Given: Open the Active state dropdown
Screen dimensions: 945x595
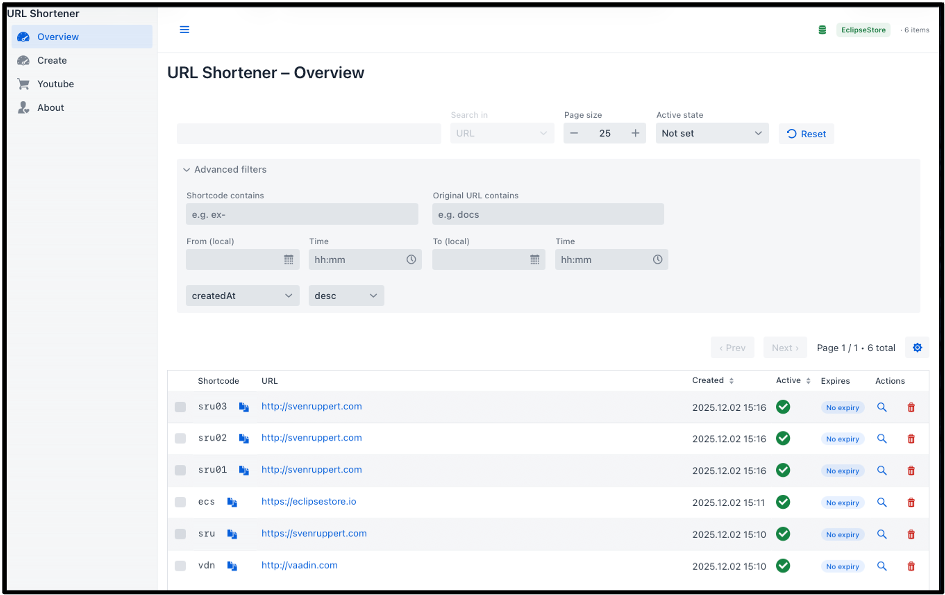Looking at the screenshot, I should pyautogui.click(x=711, y=133).
